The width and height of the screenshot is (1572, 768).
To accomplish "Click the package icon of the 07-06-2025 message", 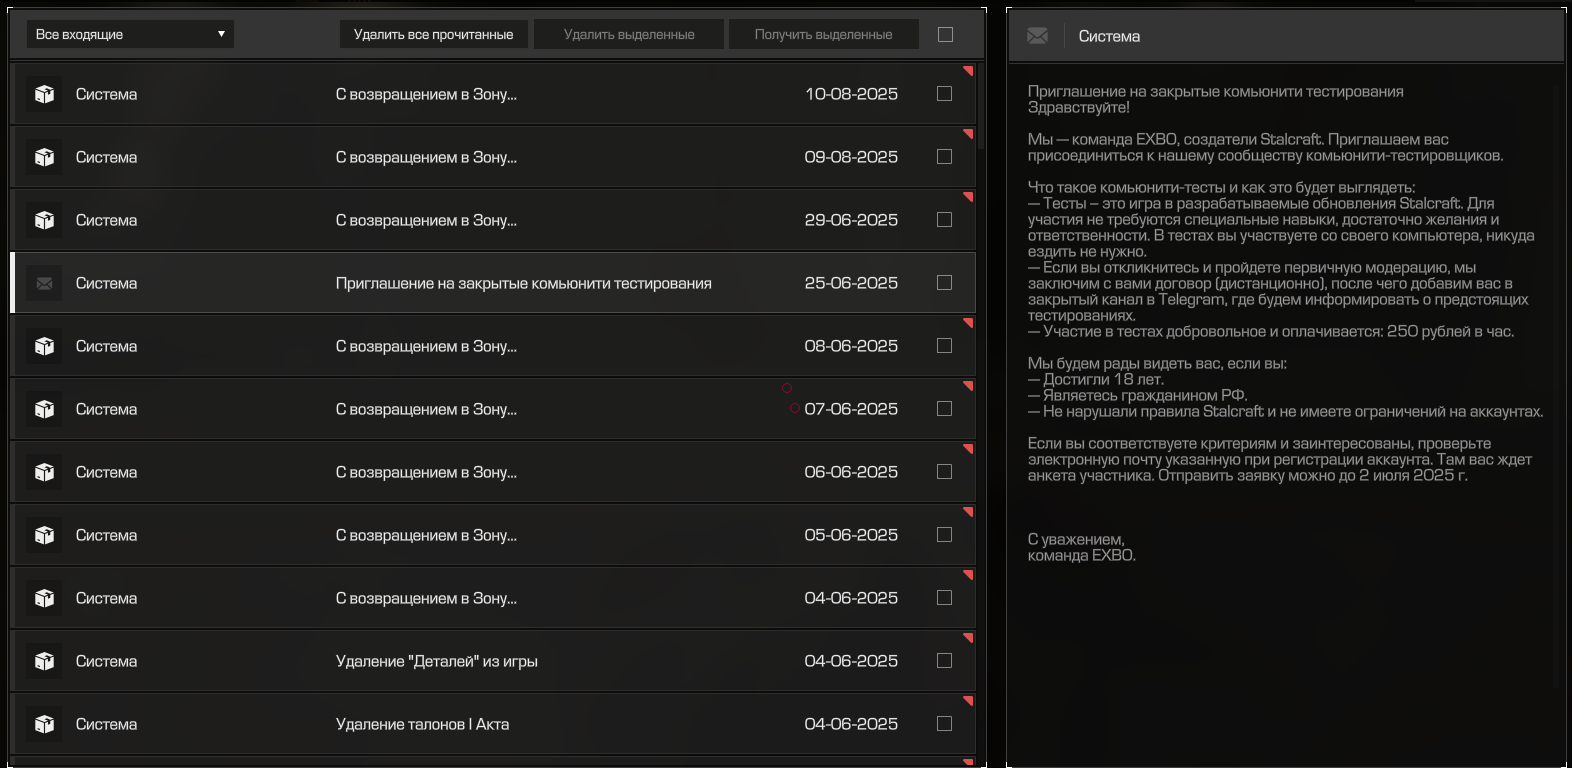I will pyautogui.click(x=44, y=409).
